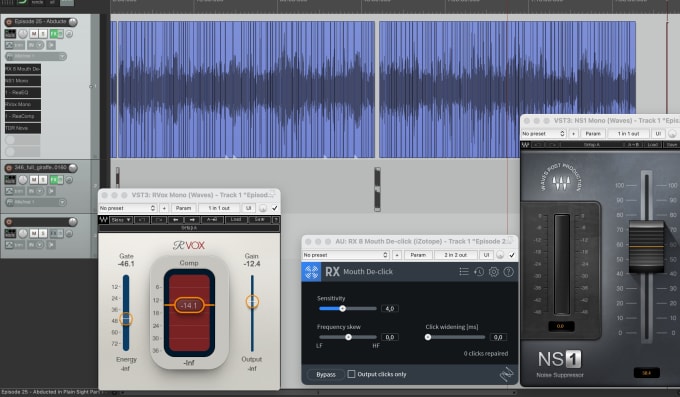Viewport: 680px width, 397px height.
Task: Open NS1 Mono No preset dropdown
Action: (544, 134)
